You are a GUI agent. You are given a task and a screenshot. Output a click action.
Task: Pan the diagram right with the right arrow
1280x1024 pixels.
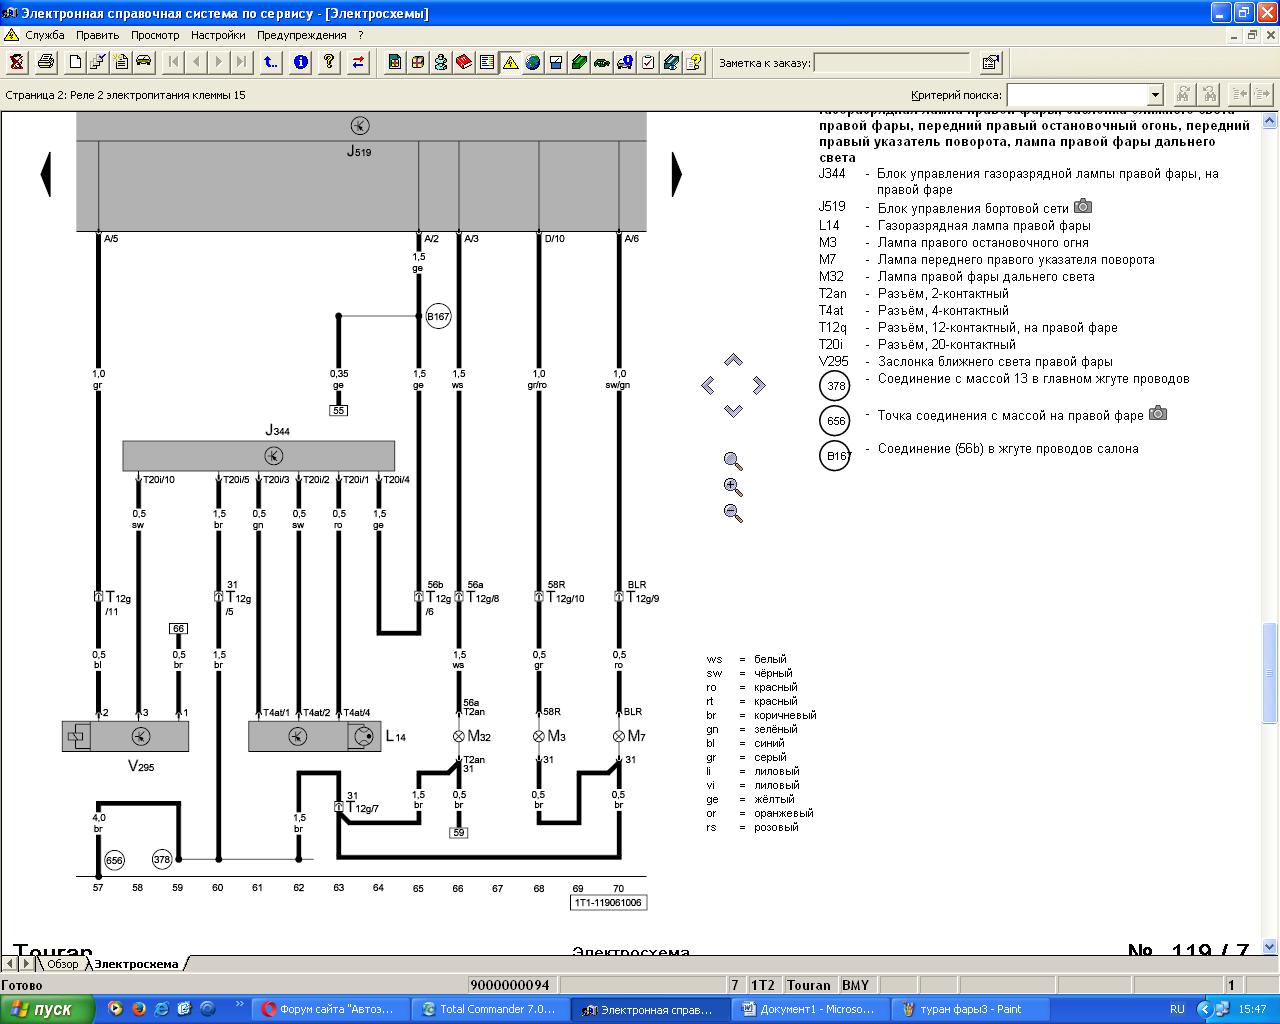[x=759, y=385]
